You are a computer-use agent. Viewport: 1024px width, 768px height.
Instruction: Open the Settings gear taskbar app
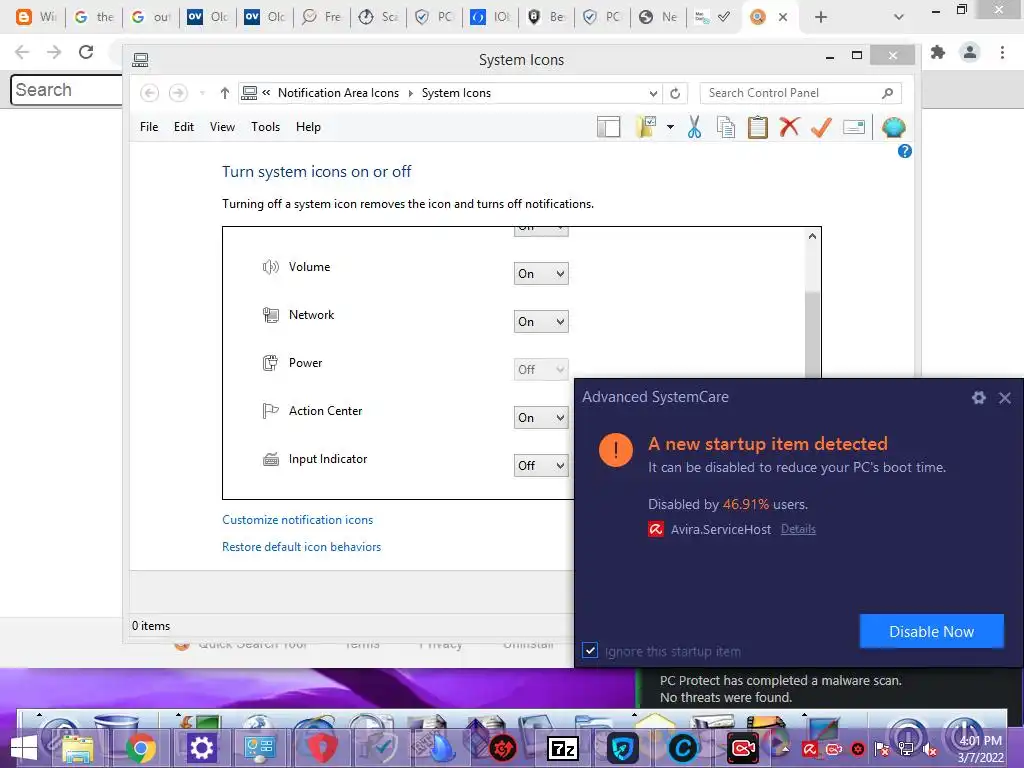point(201,748)
